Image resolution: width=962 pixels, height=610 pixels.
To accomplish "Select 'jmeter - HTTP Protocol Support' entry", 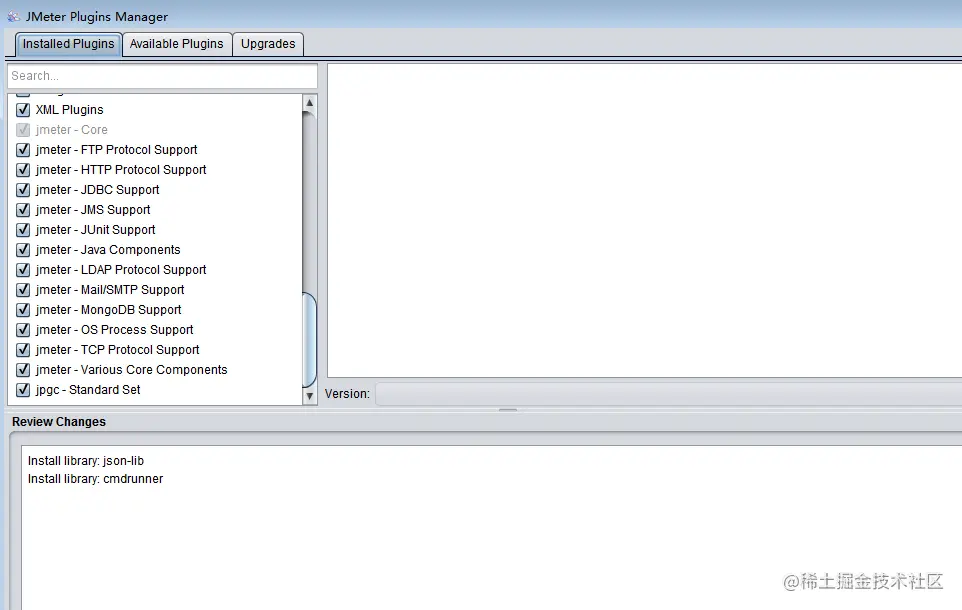I will (x=121, y=170).
